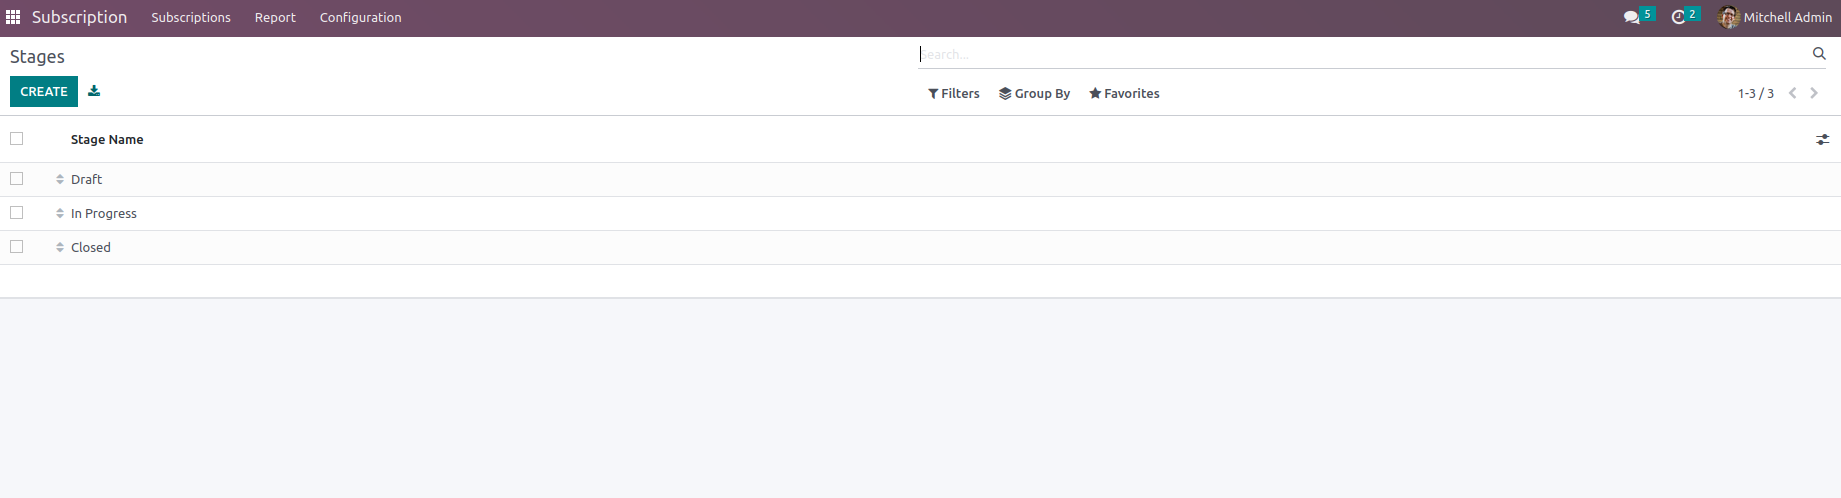Viewport: 1841px width, 498px height.
Task: Expand the Filters dropdown
Action: pyautogui.click(x=954, y=93)
